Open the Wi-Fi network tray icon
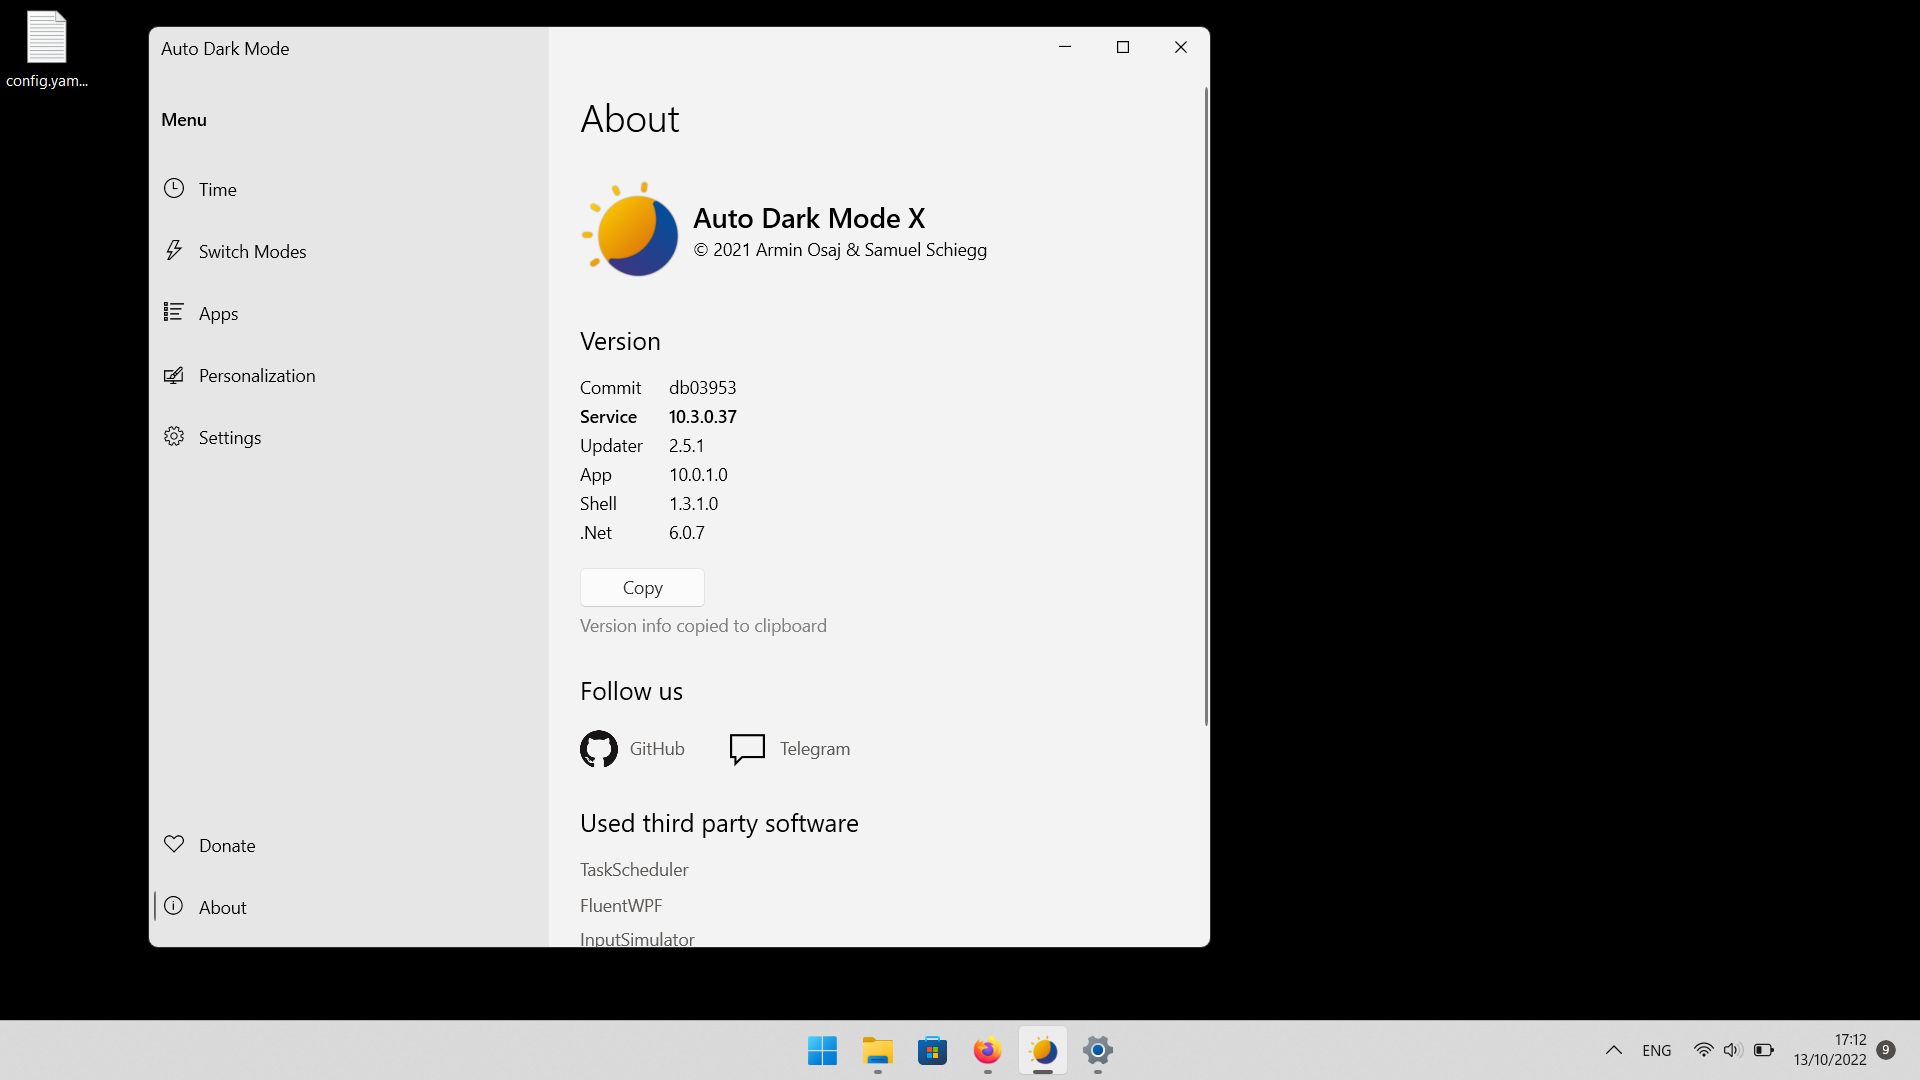The height and width of the screenshot is (1080, 1920). click(1703, 1050)
